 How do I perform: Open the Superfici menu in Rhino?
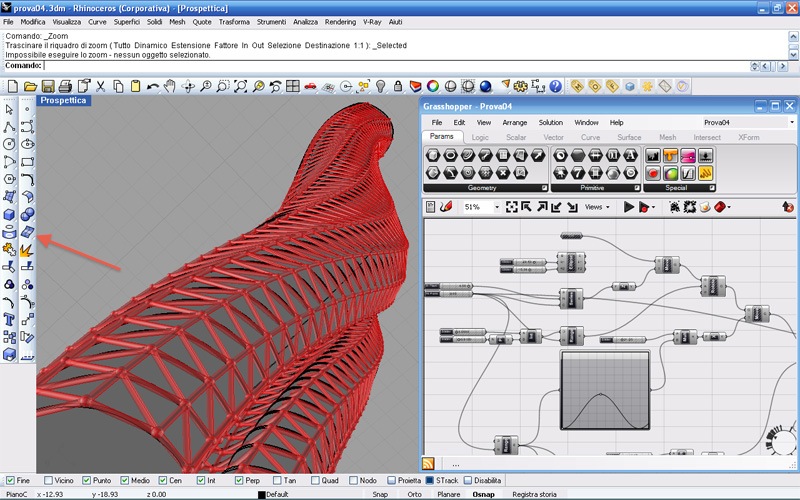tap(127, 22)
